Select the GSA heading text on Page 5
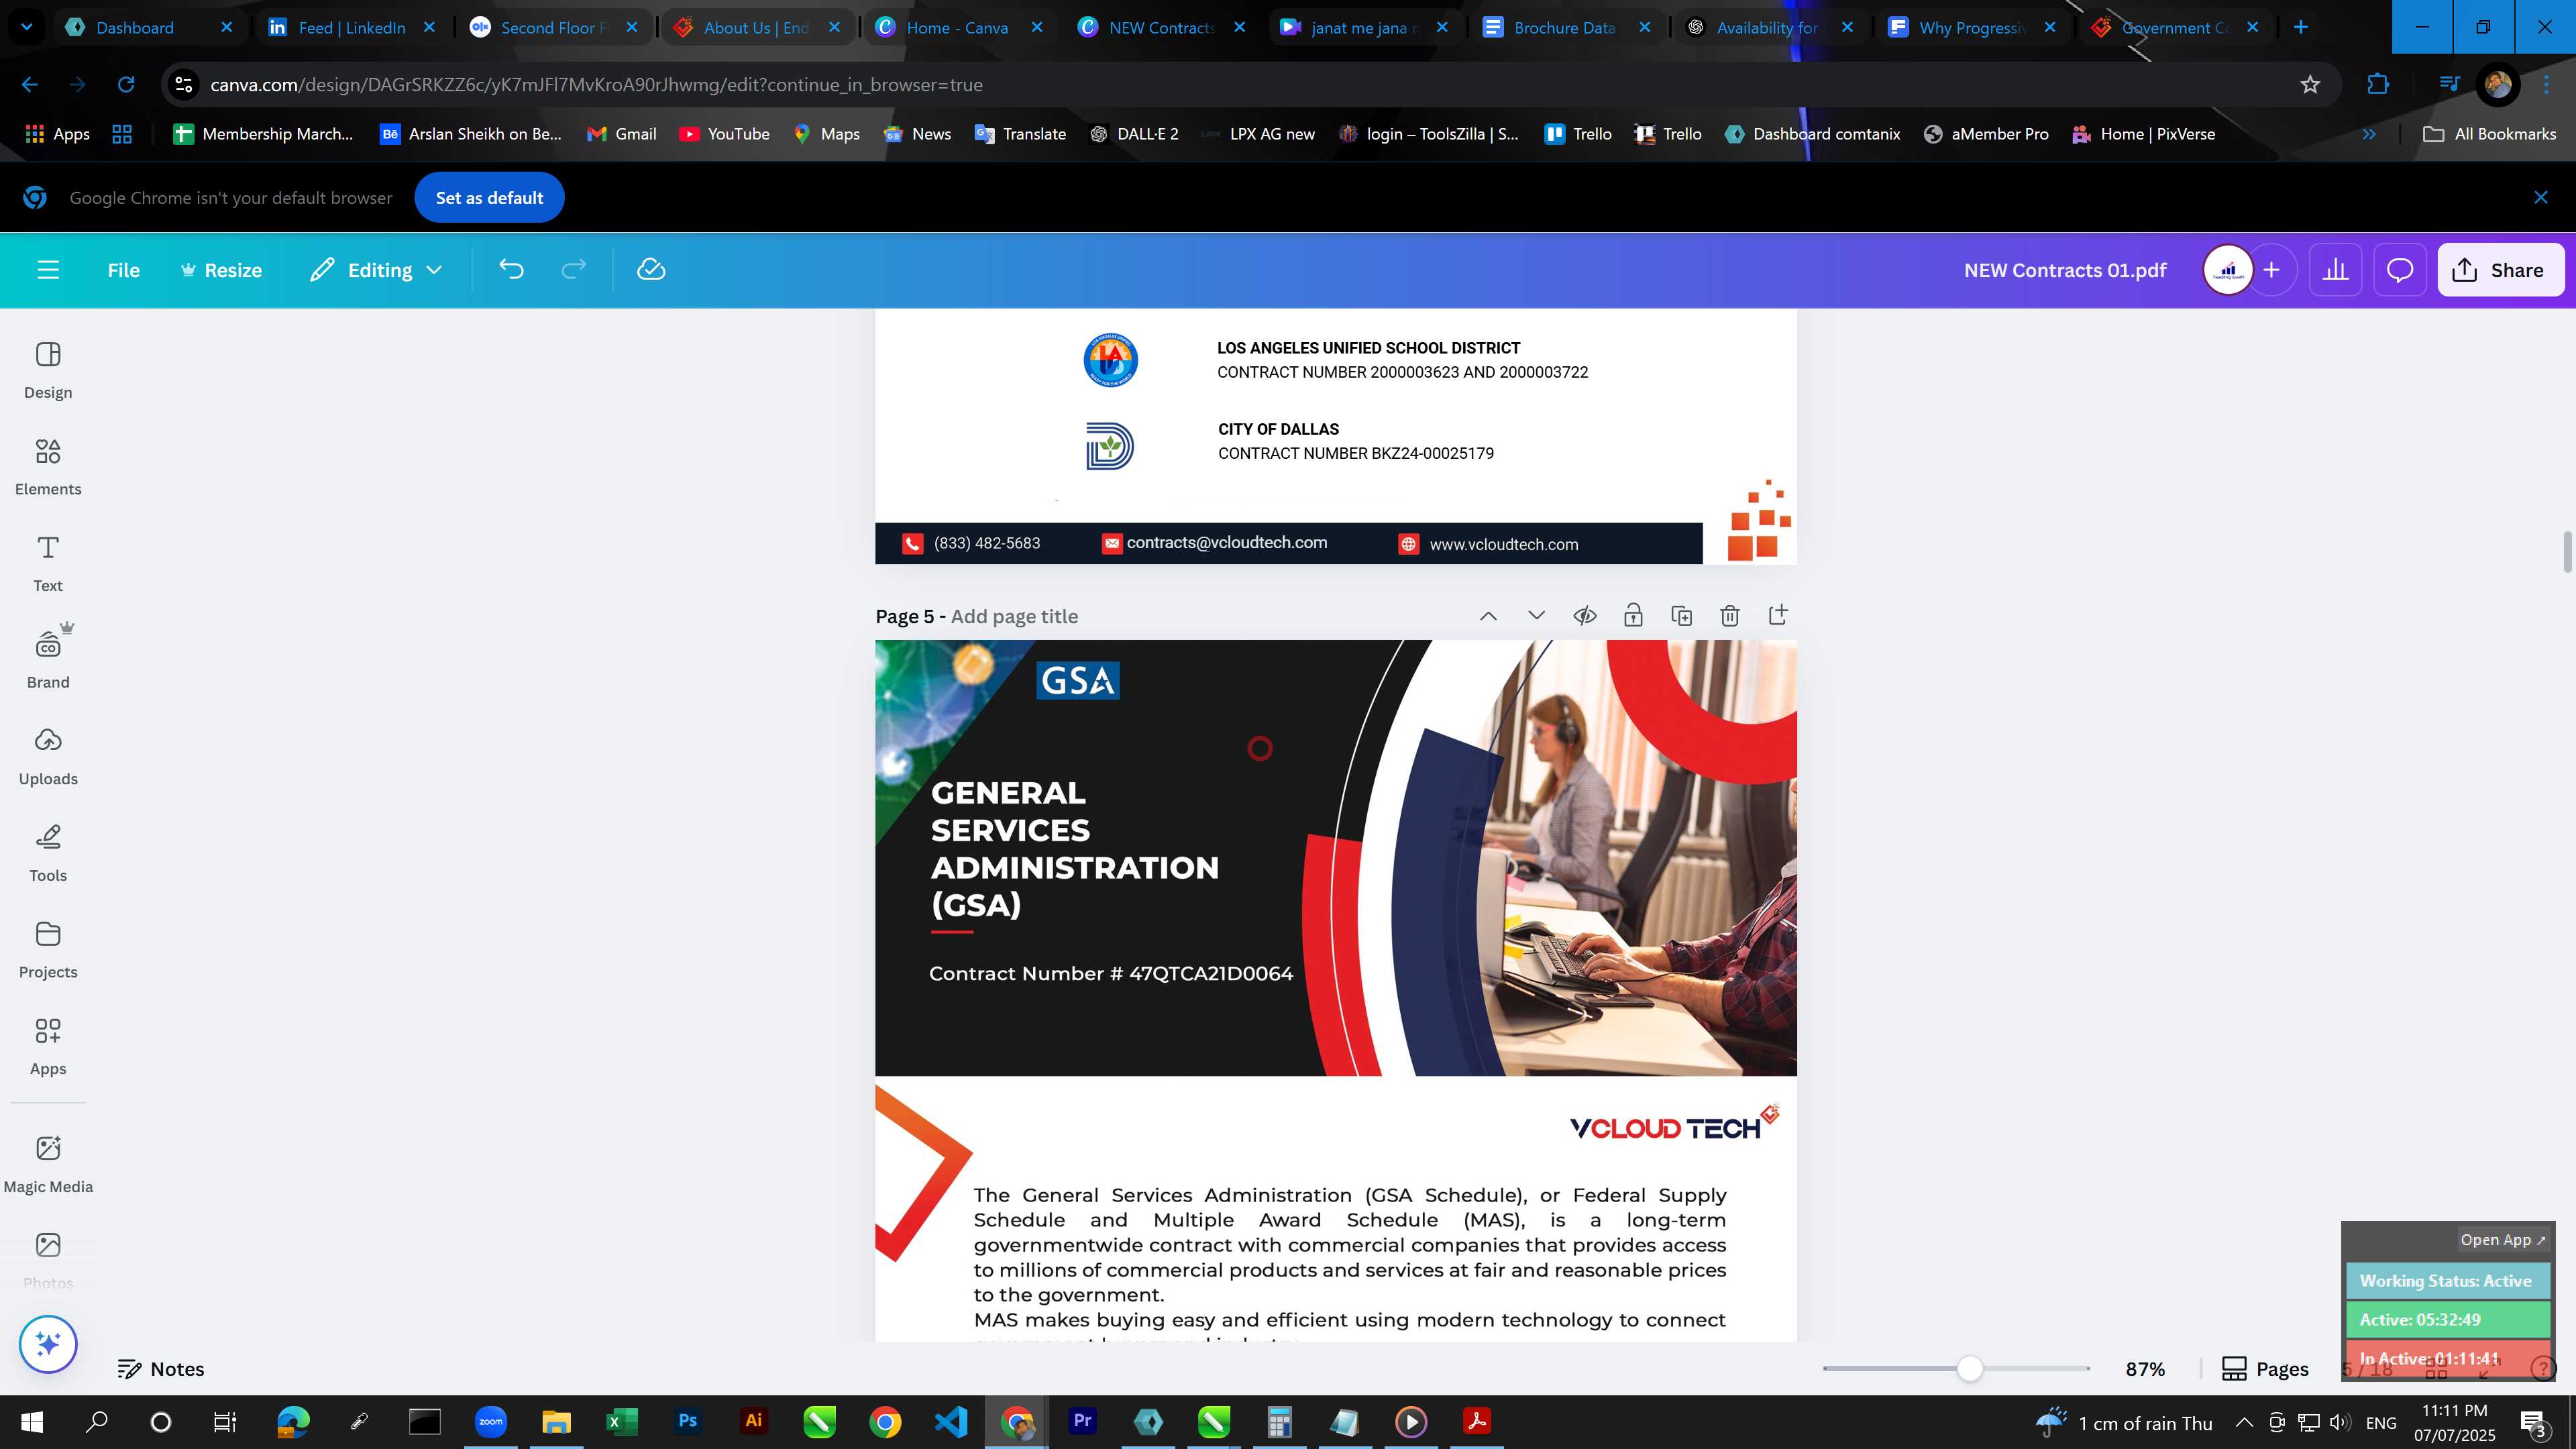Screen dimensions: 2576x1449 tap(1075, 848)
